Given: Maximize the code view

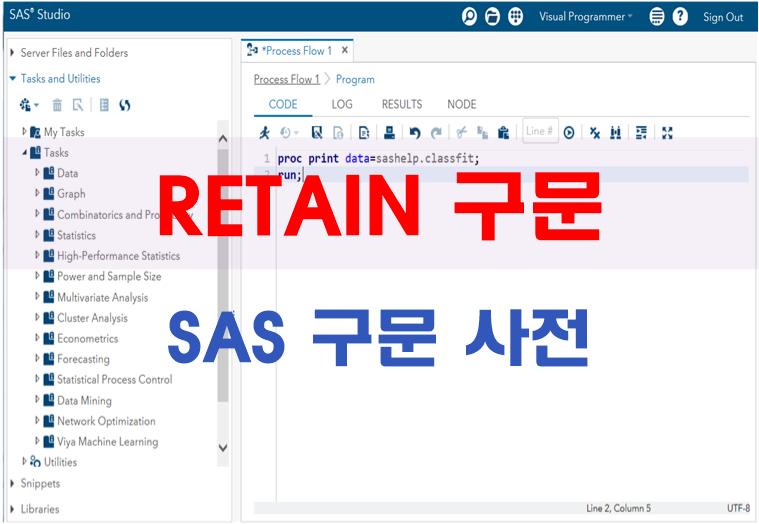Looking at the screenshot, I should pyautogui.click(x=668, y=133).
